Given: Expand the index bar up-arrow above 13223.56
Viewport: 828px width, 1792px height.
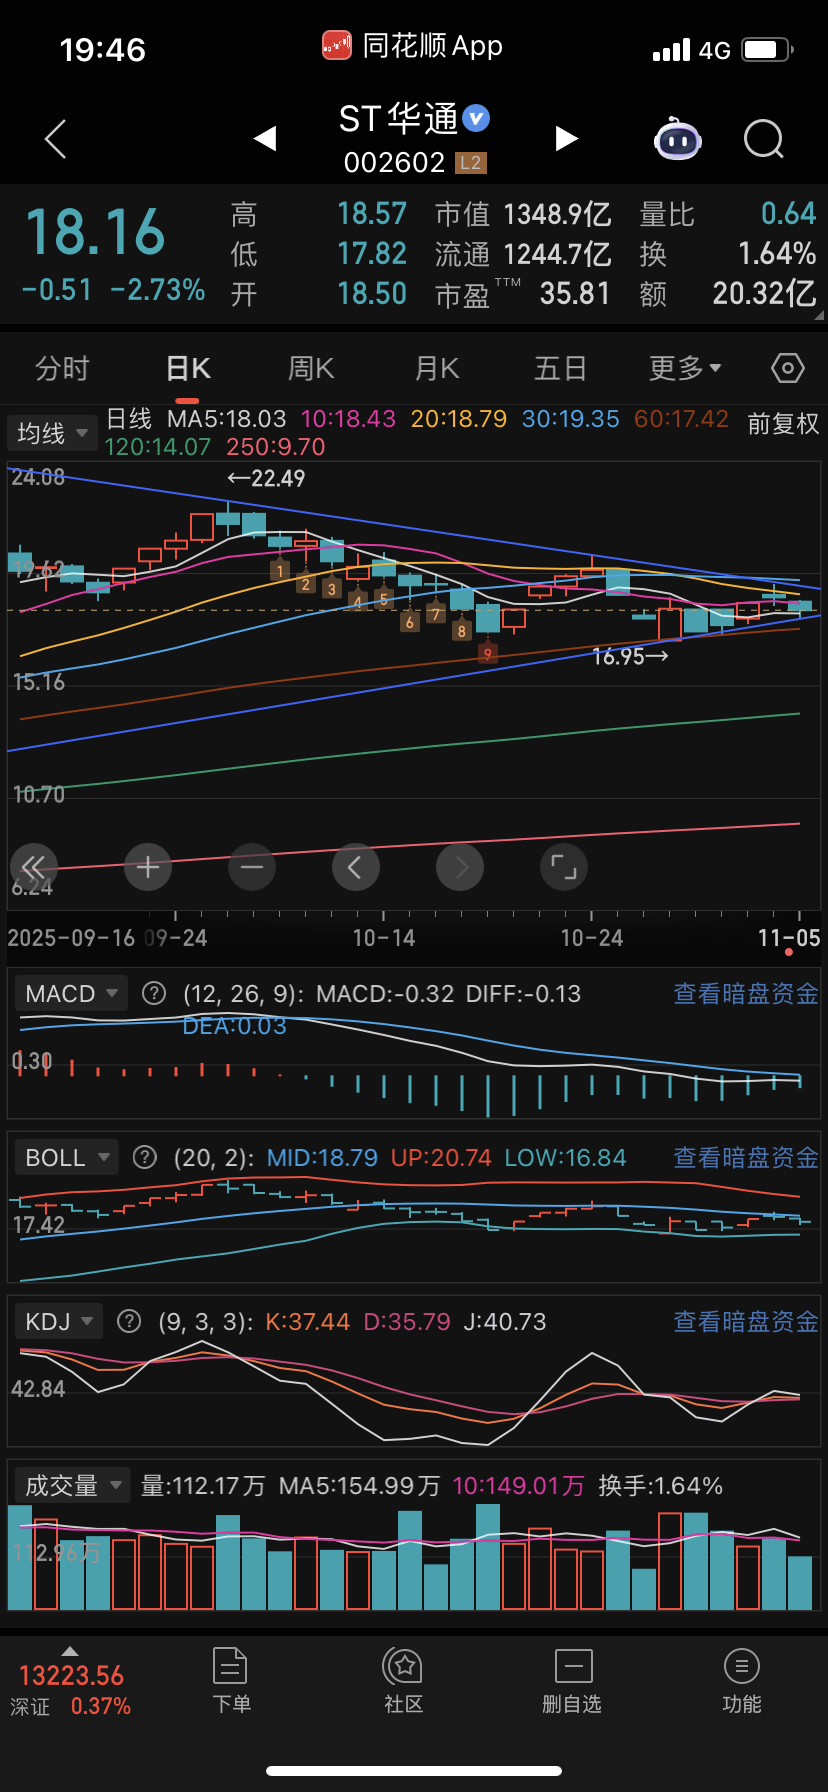Looking at the screenshot, I should (69, 1650).
